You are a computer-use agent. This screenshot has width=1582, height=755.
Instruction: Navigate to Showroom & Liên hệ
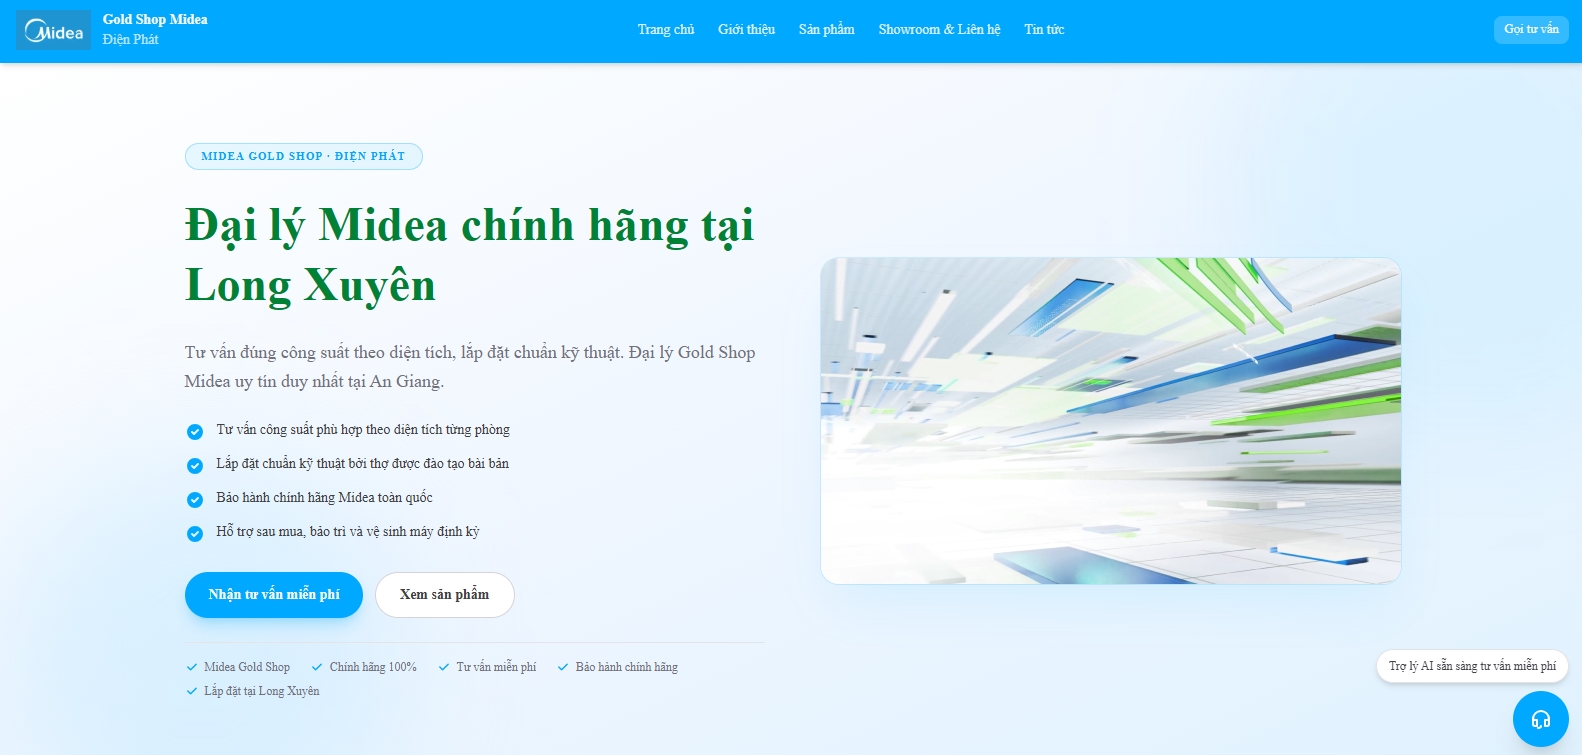pos(939,30)
